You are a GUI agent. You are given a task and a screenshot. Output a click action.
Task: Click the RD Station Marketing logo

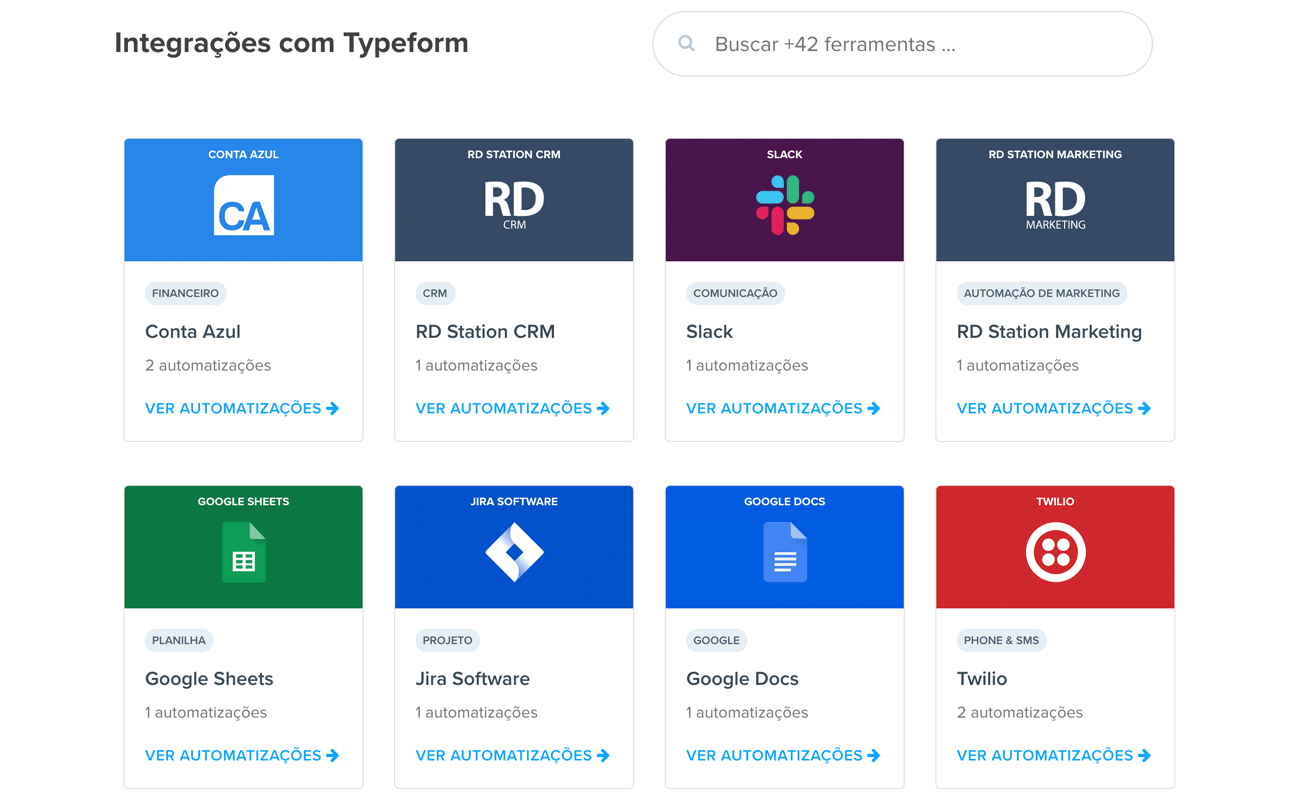tap(1055, 206)
